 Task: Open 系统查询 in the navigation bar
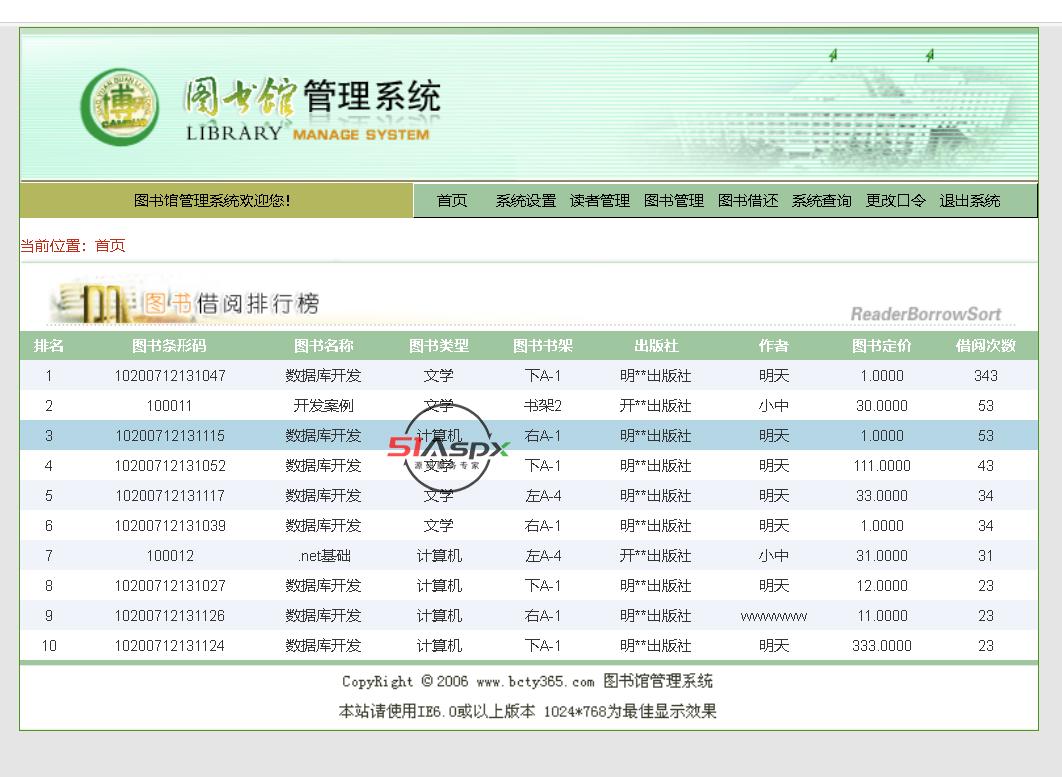(x=821, y=201)
